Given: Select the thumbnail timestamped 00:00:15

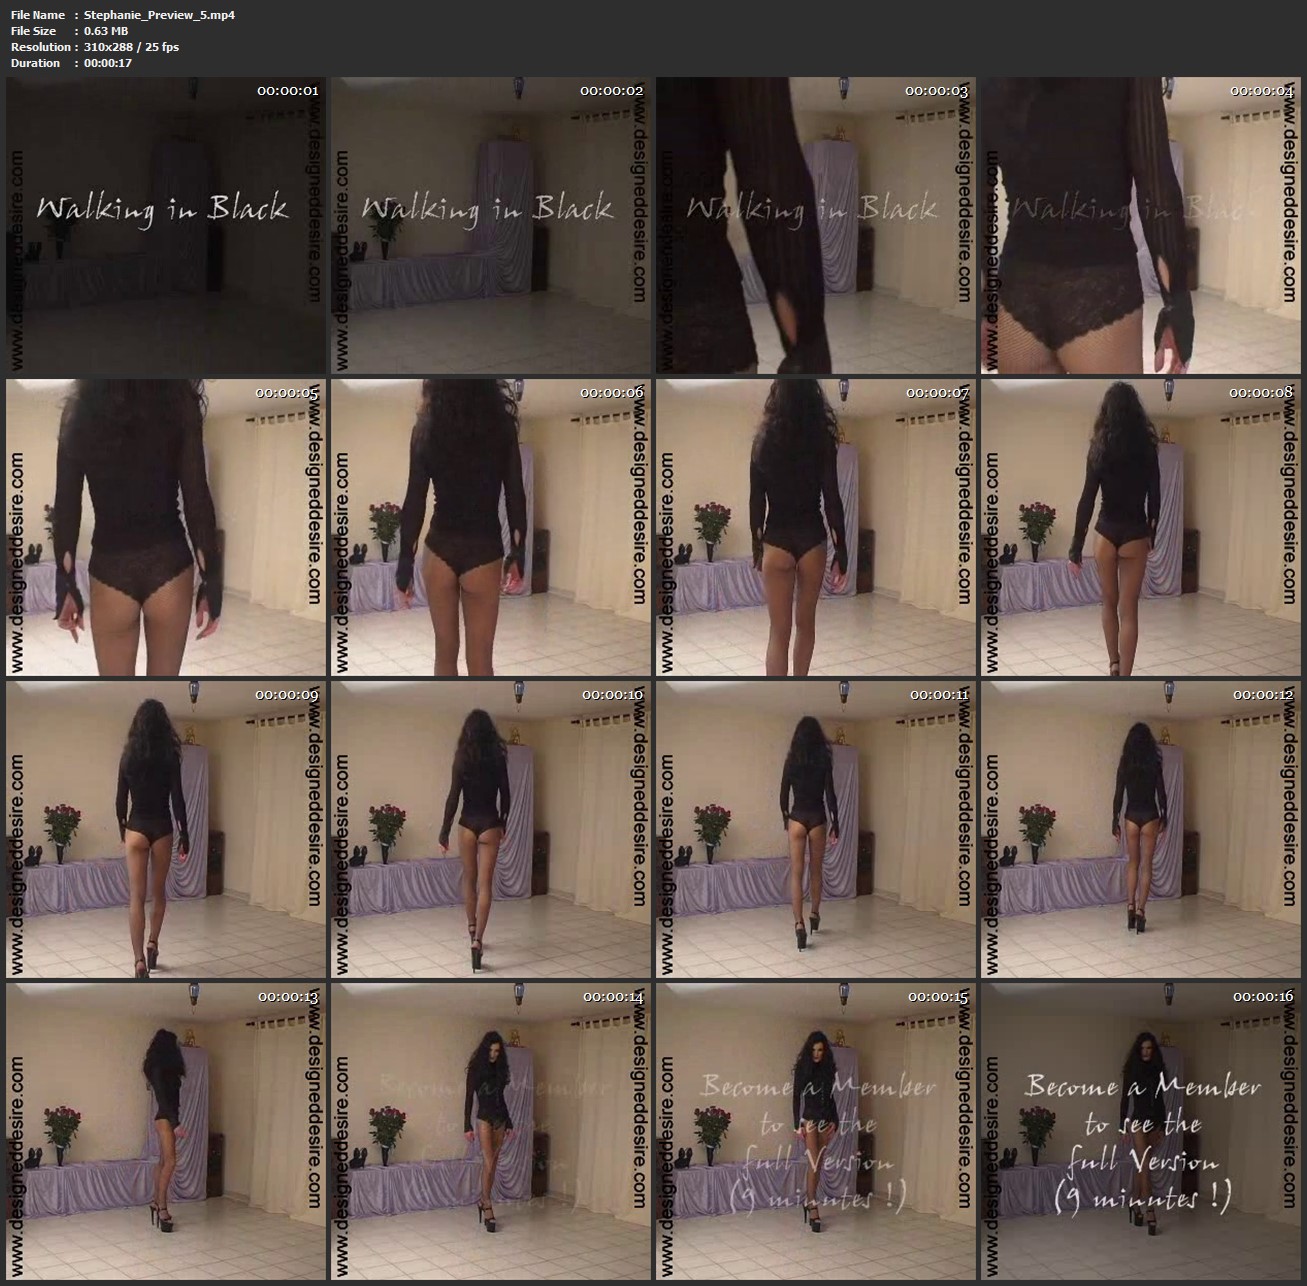Looking at the screenshot, I should coord(816,1131).
